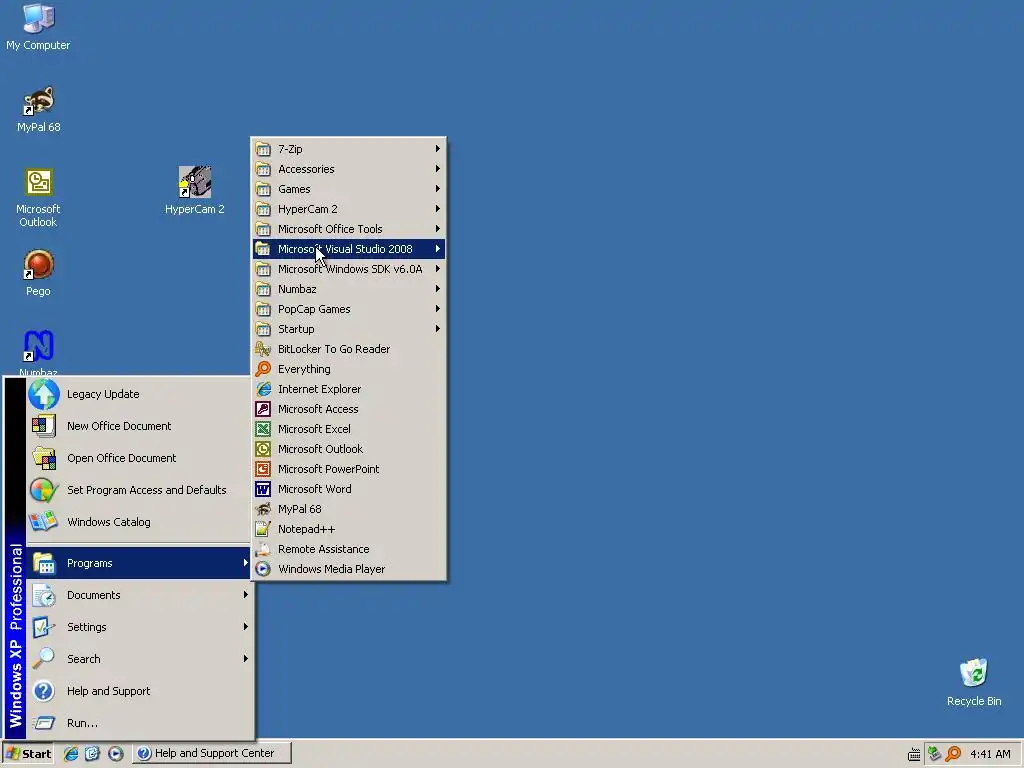Launch Everything from Programs menu
This screenshot has width=1024, height=768.
point(349,369)
